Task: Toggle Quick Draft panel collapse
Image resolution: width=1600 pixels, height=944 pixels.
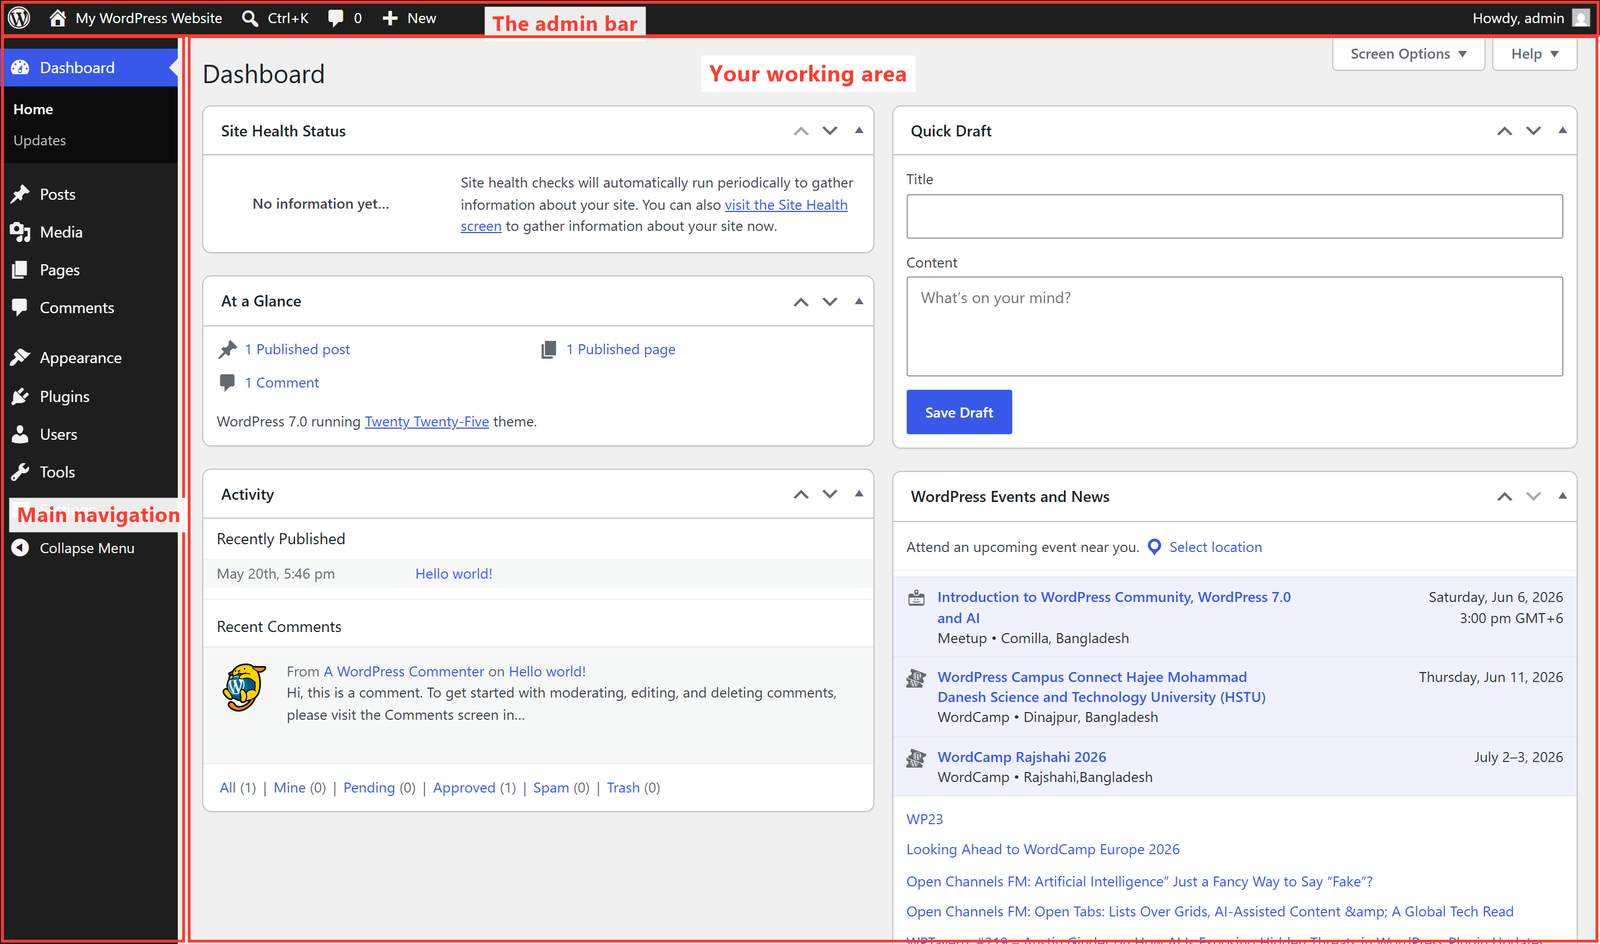Action: click(1562, 130)
